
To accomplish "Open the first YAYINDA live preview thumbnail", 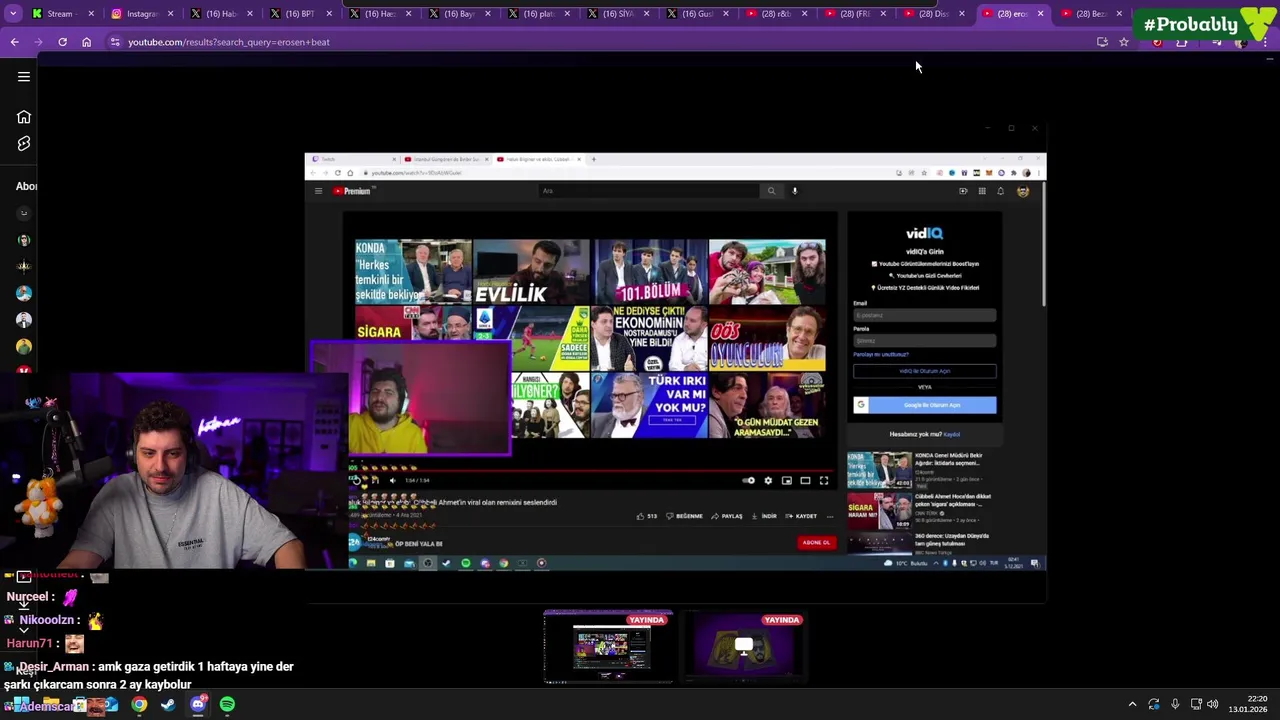I will click(608, 647).
